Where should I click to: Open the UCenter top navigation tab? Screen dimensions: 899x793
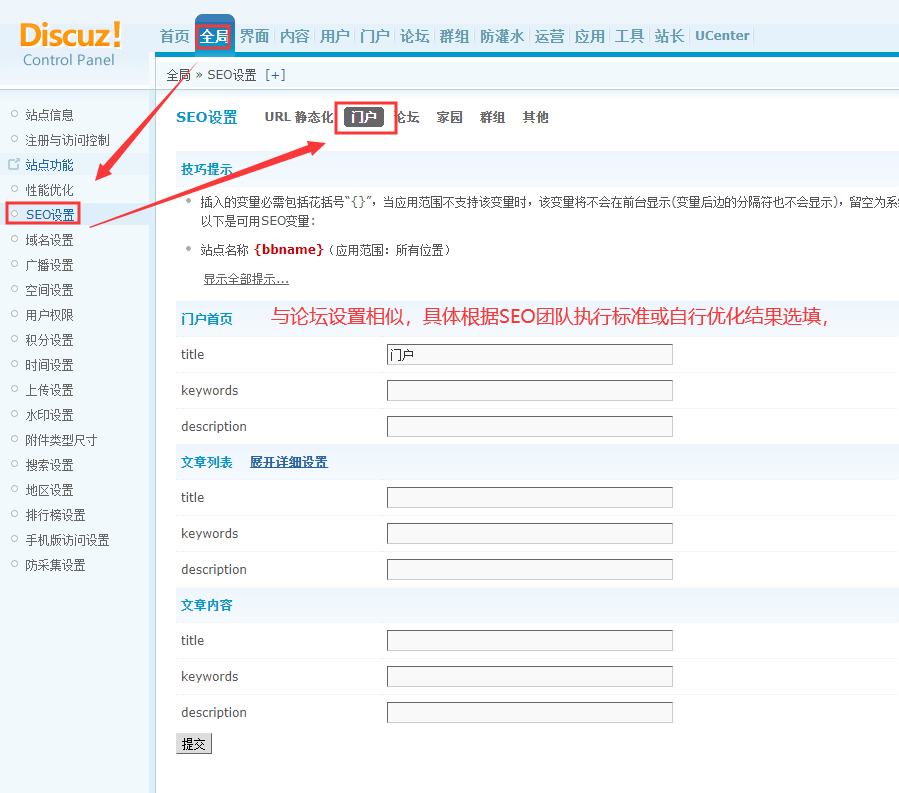click(722, 36)
